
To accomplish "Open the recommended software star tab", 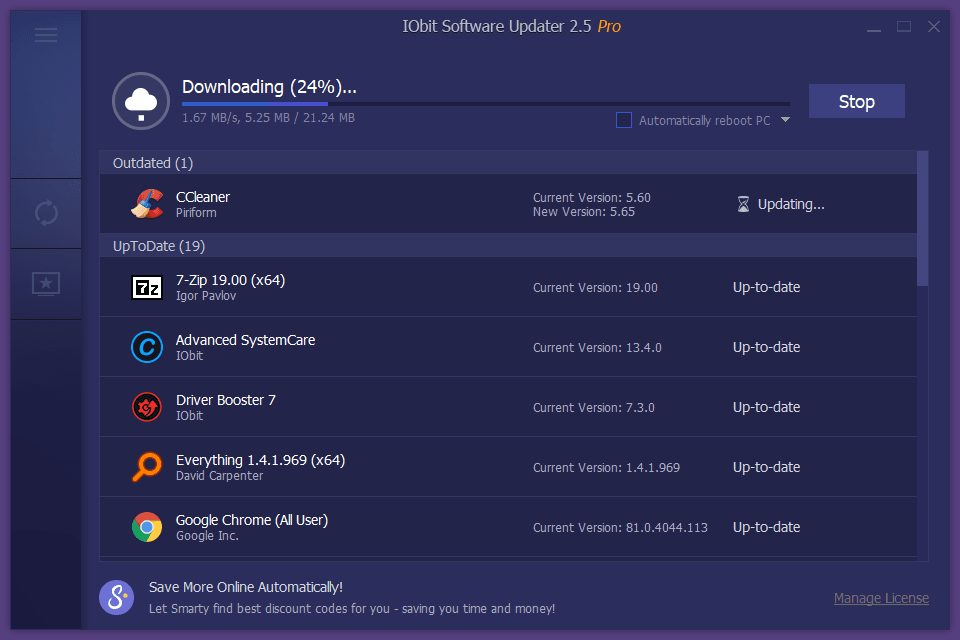I will (x=46, y=284).
